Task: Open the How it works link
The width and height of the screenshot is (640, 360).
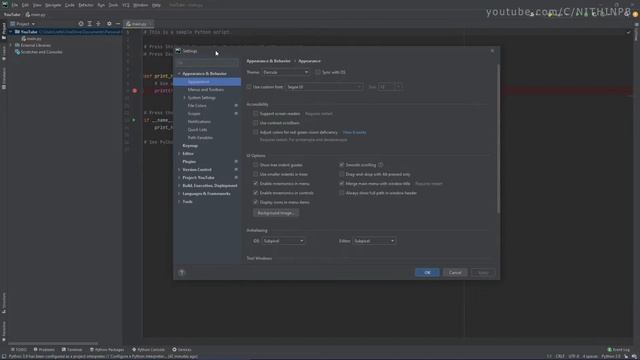Action: click(354, 132)
